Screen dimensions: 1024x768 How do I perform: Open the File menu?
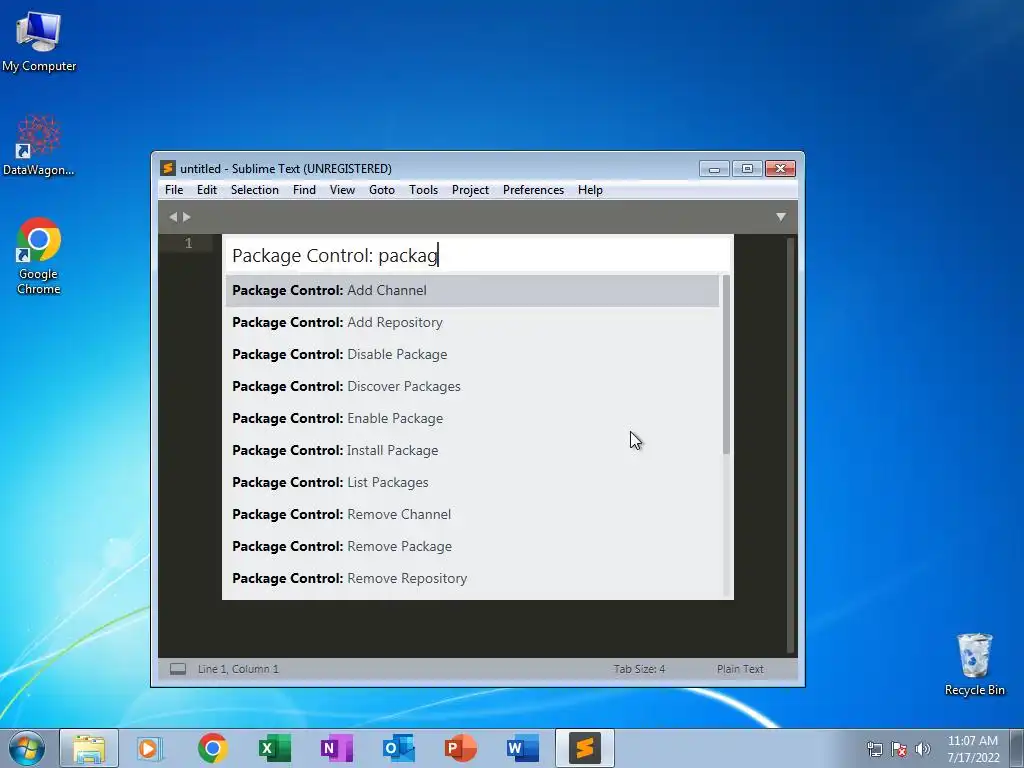click(x=174, y=190)
